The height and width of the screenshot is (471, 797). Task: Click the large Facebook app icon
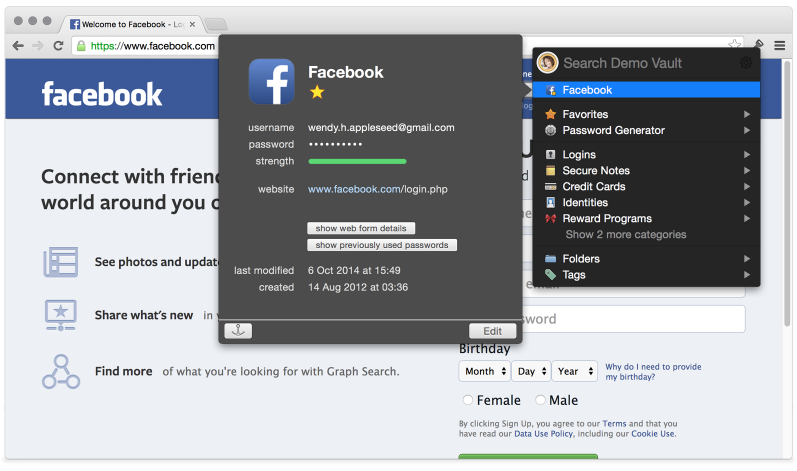tap(271, 81)
